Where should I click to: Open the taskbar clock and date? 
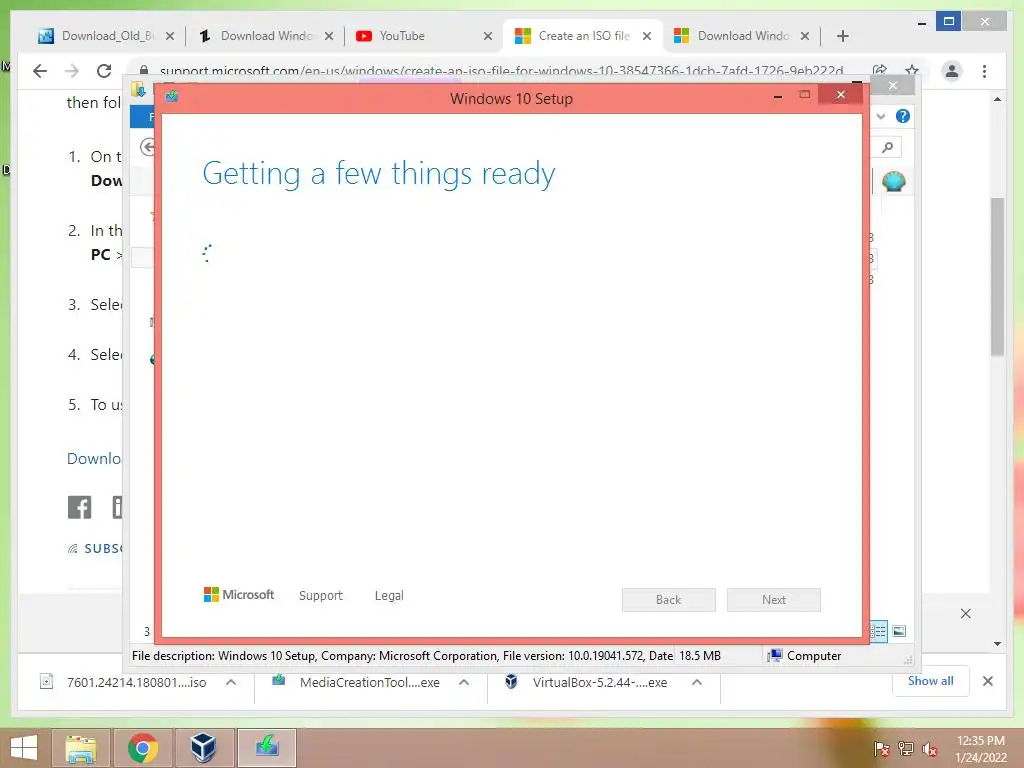pyautogui.click(x=980, y=749)
